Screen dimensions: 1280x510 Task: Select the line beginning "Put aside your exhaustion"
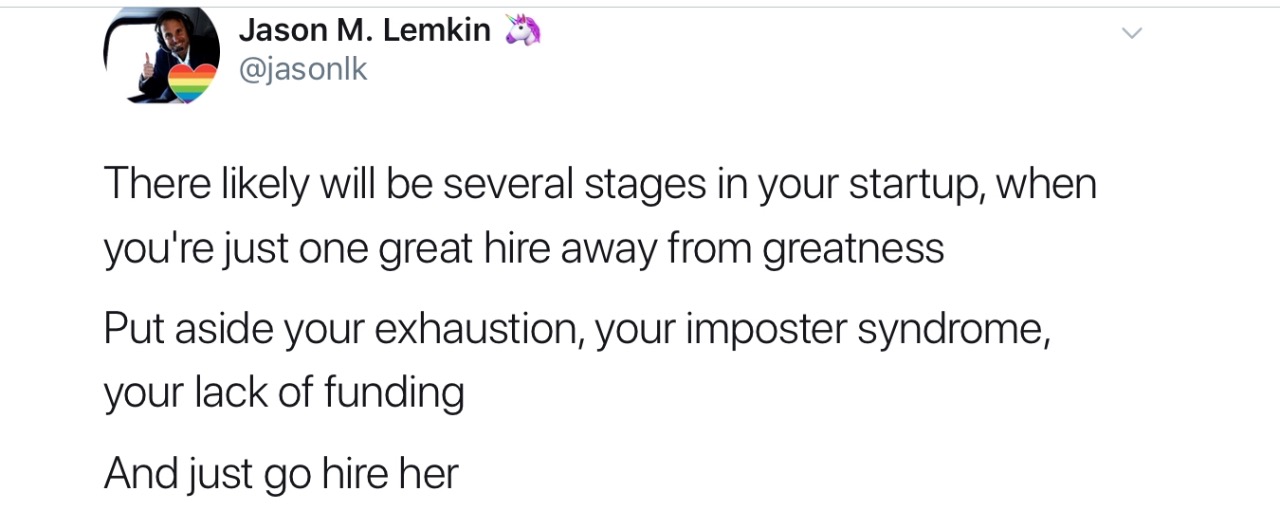[577, 328]
